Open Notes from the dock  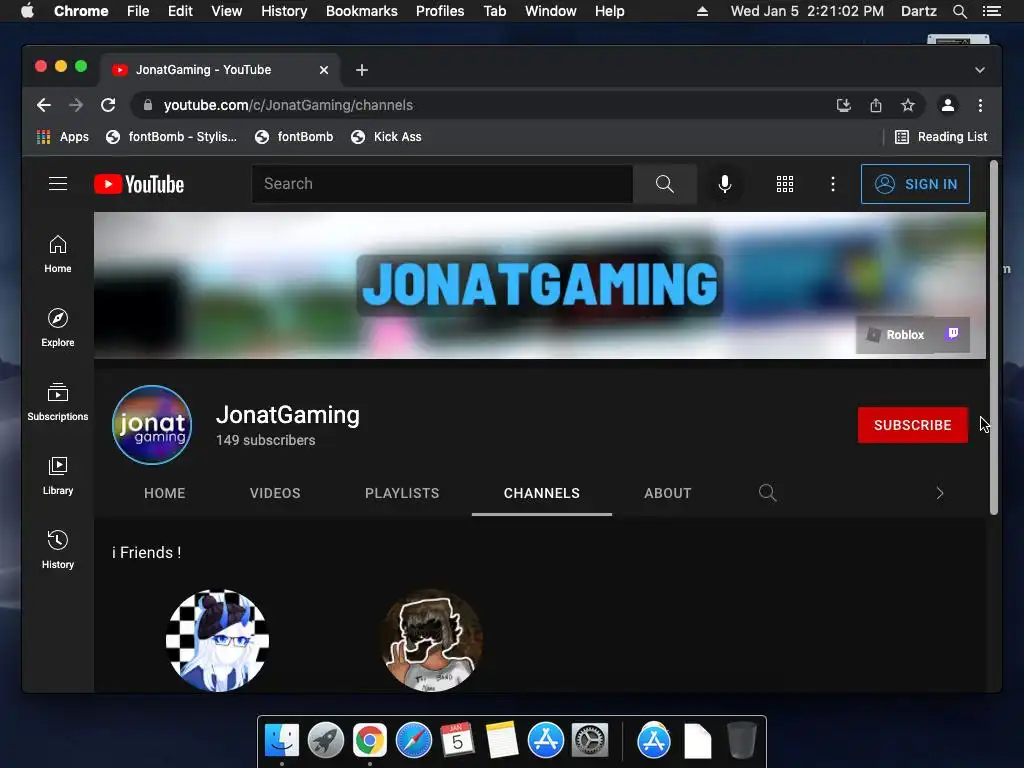coord(502,741)
